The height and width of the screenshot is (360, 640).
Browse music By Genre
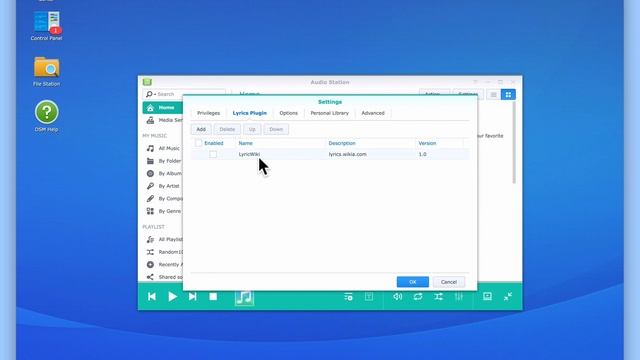tap(162, 211)
